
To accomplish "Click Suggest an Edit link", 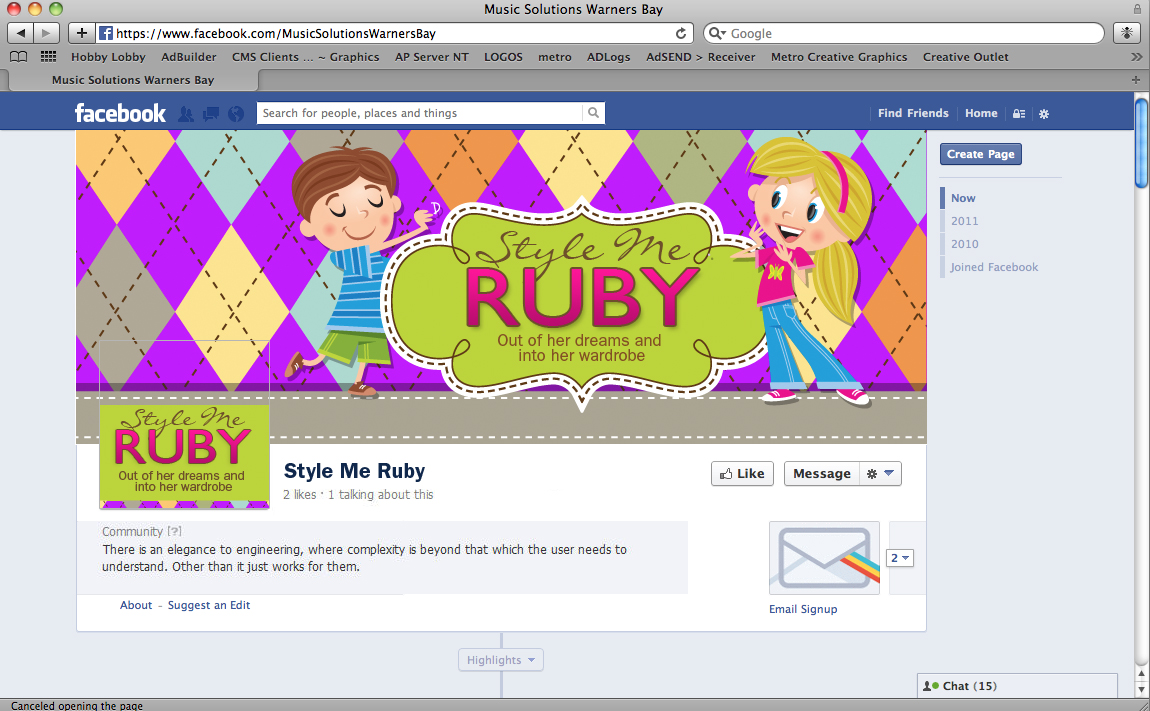I will point(209,605).
